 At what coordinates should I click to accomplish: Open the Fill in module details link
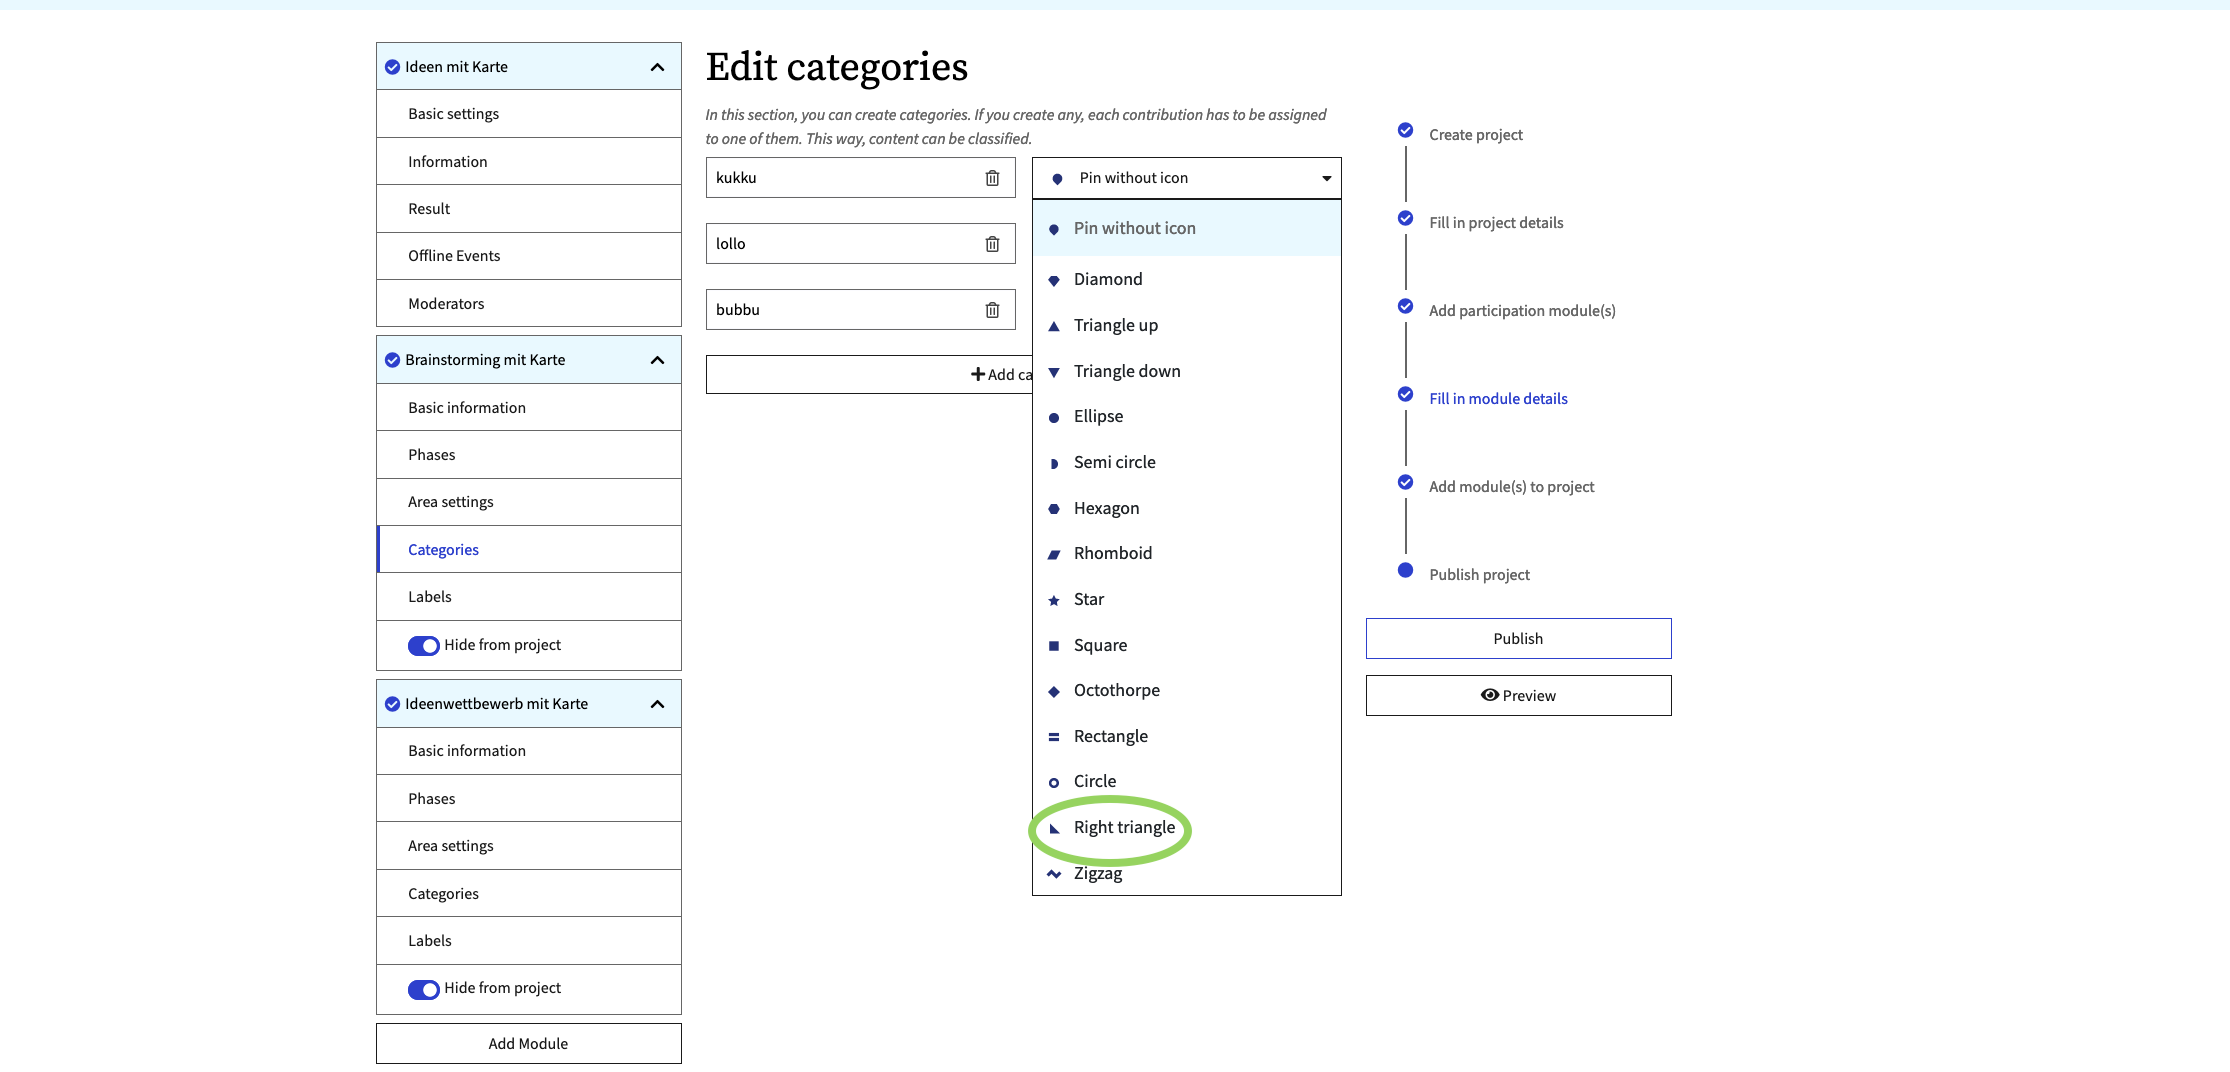[1498, 398]
